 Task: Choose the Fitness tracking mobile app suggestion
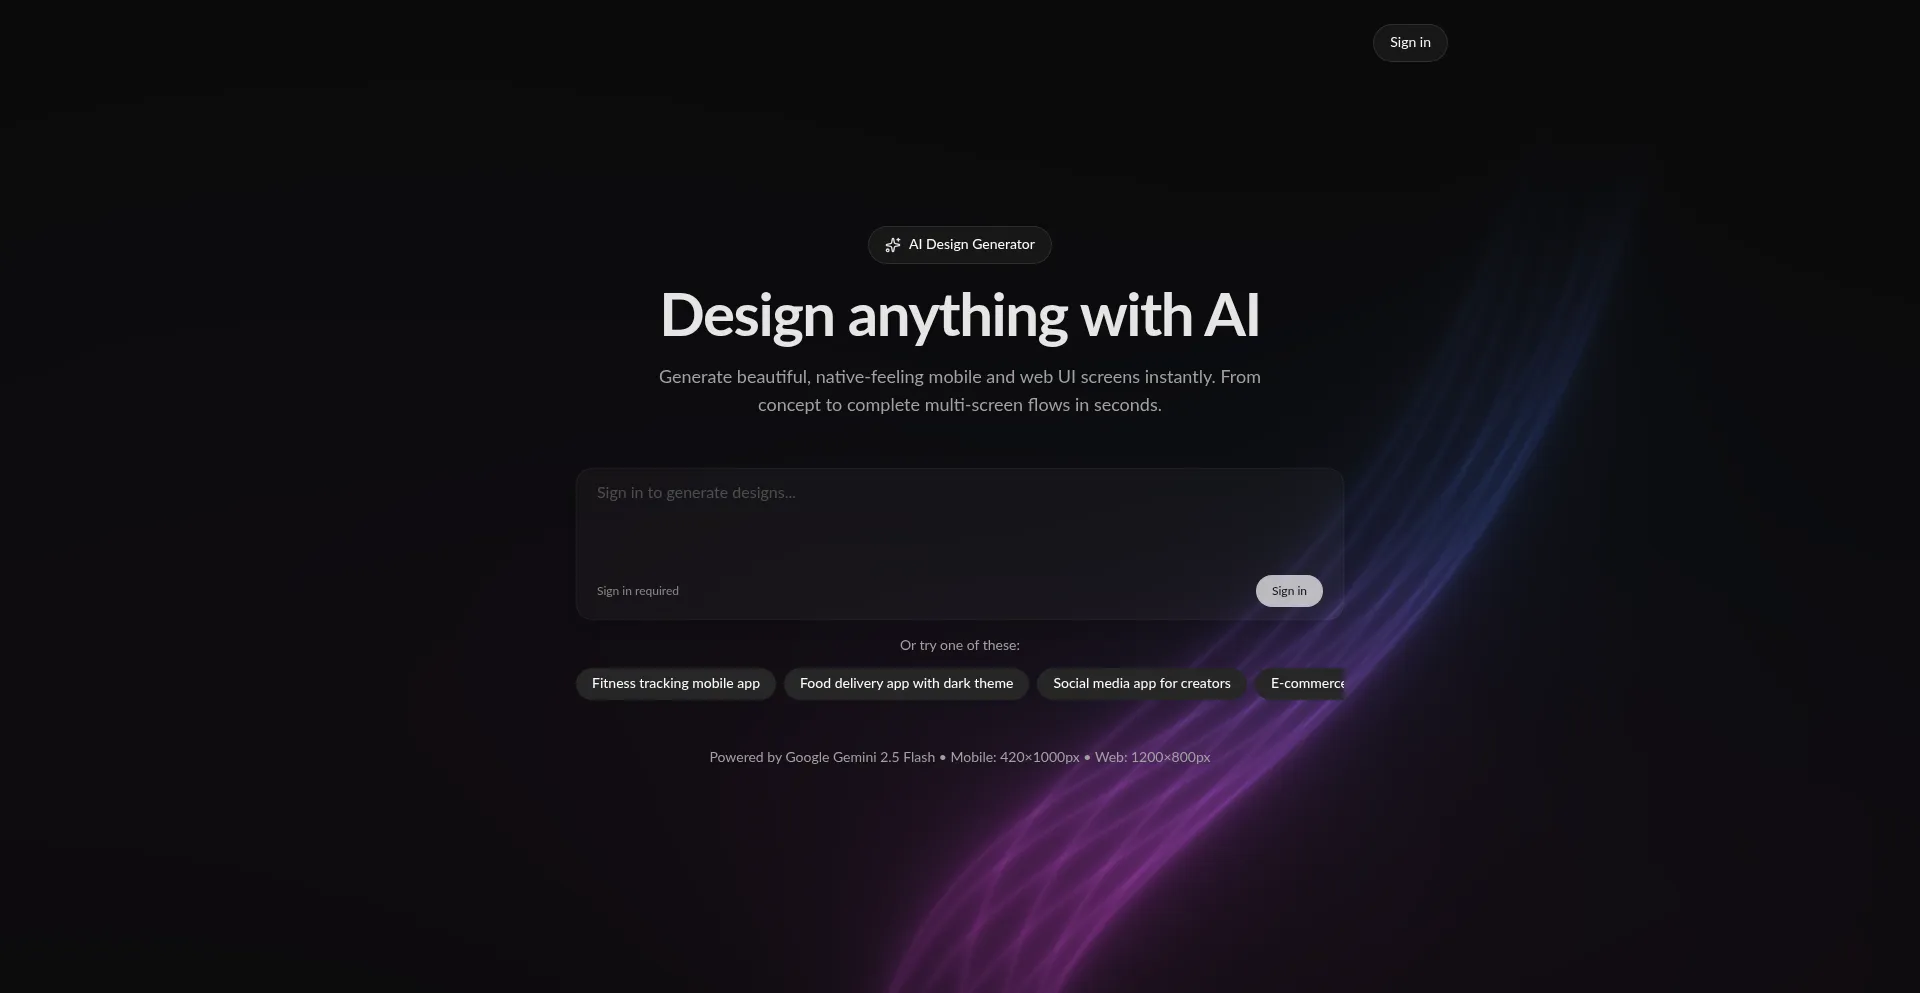[676, 684]
